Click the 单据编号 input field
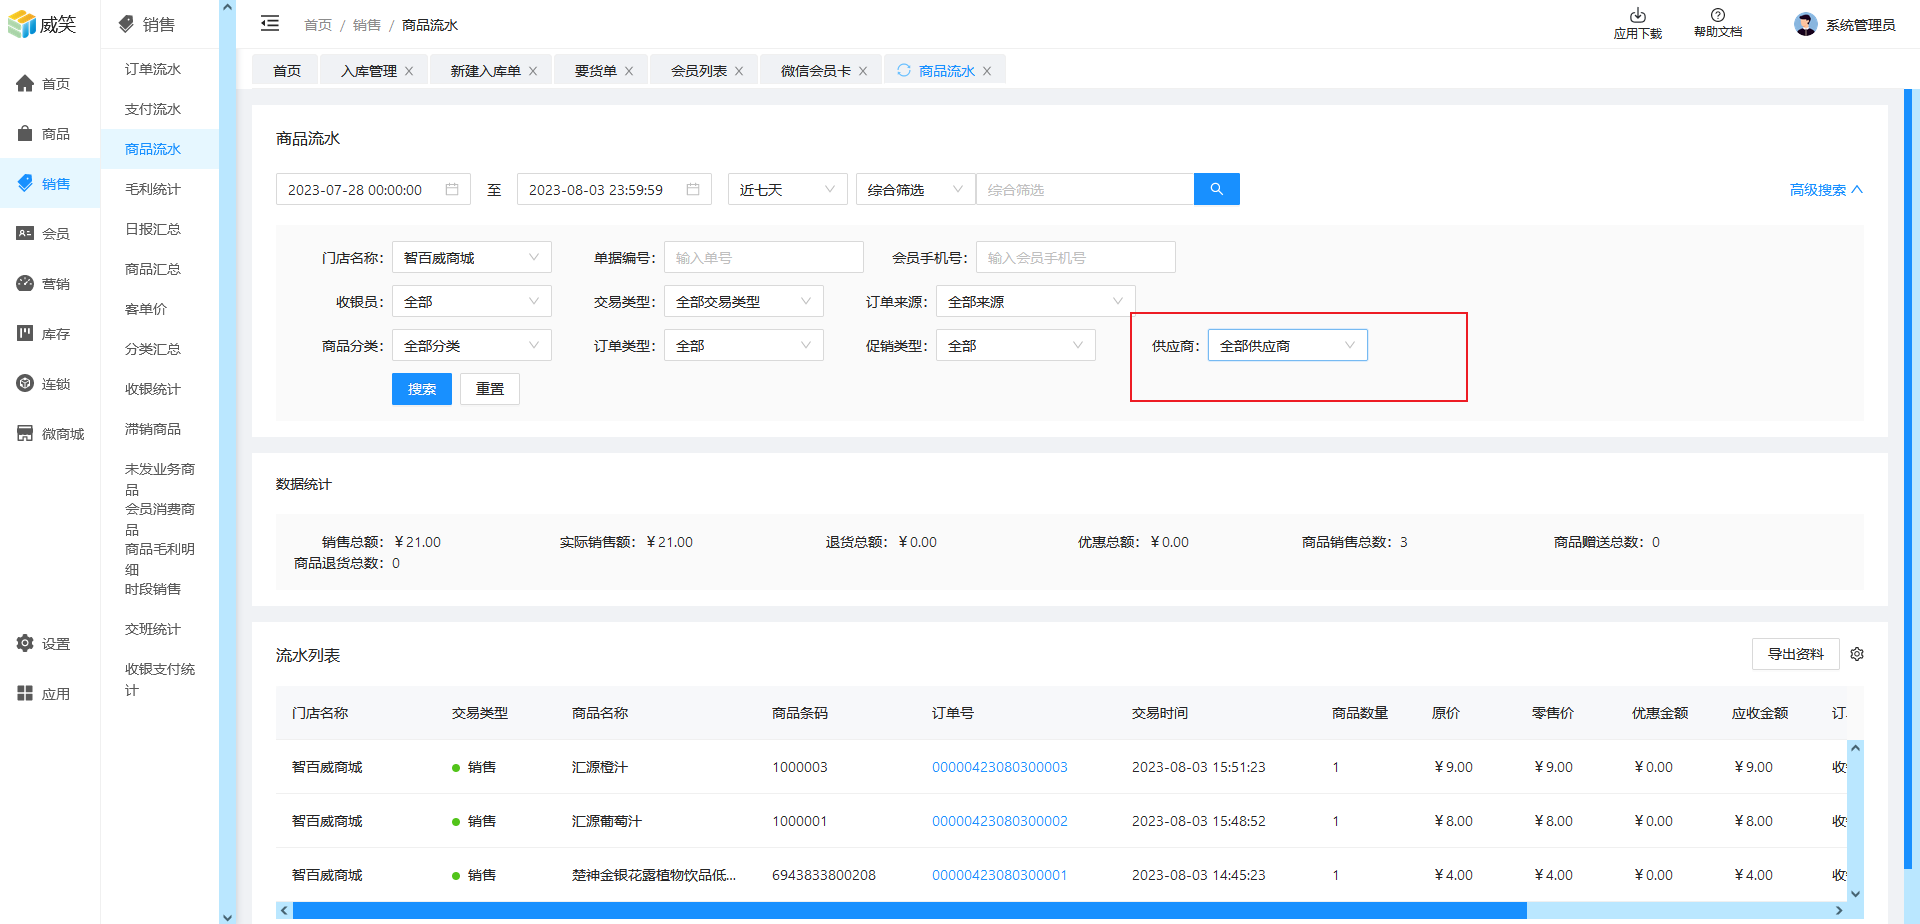The image size is (1920, 924). 763,258
